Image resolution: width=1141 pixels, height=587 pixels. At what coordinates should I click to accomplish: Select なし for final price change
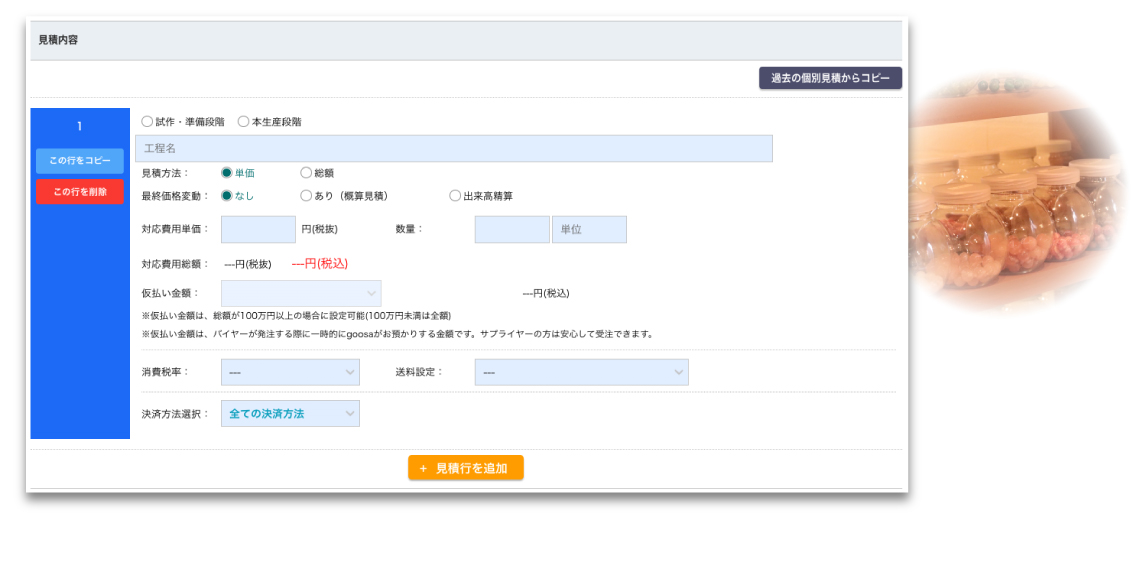[x=227, y=196]
